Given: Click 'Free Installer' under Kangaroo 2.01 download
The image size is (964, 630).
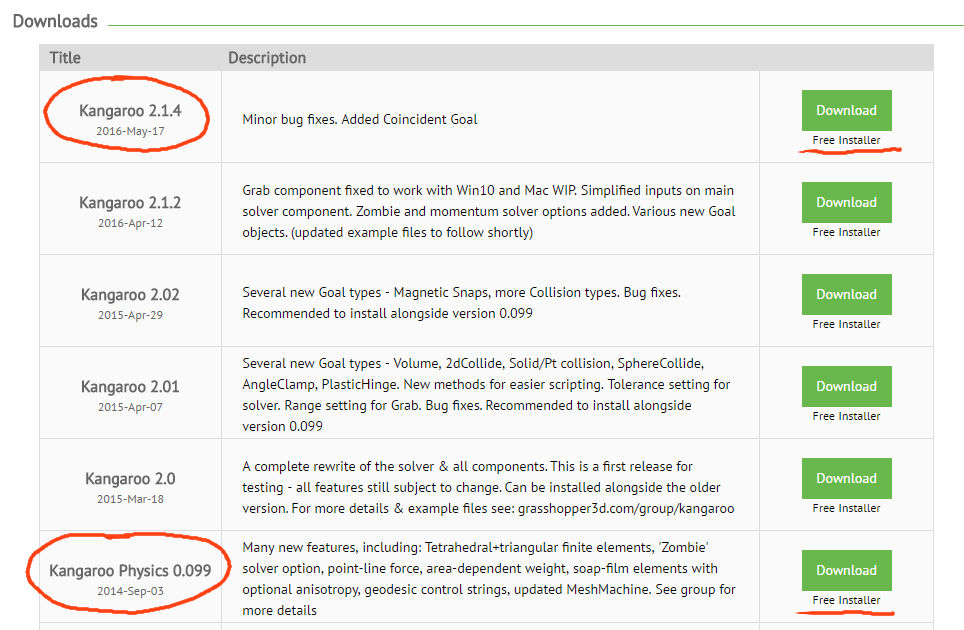Looking at the screenshot, I should pyautogui.click(x=846, y=416).
